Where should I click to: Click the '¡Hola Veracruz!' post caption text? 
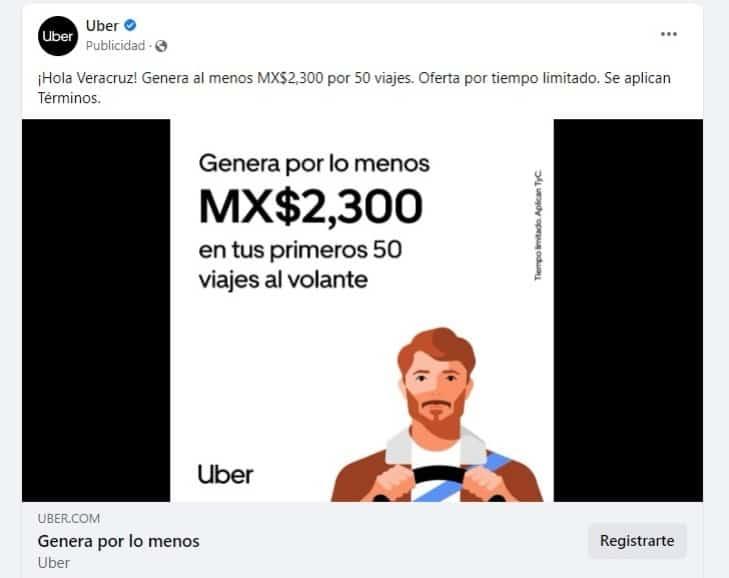click(x=87, y=78)
